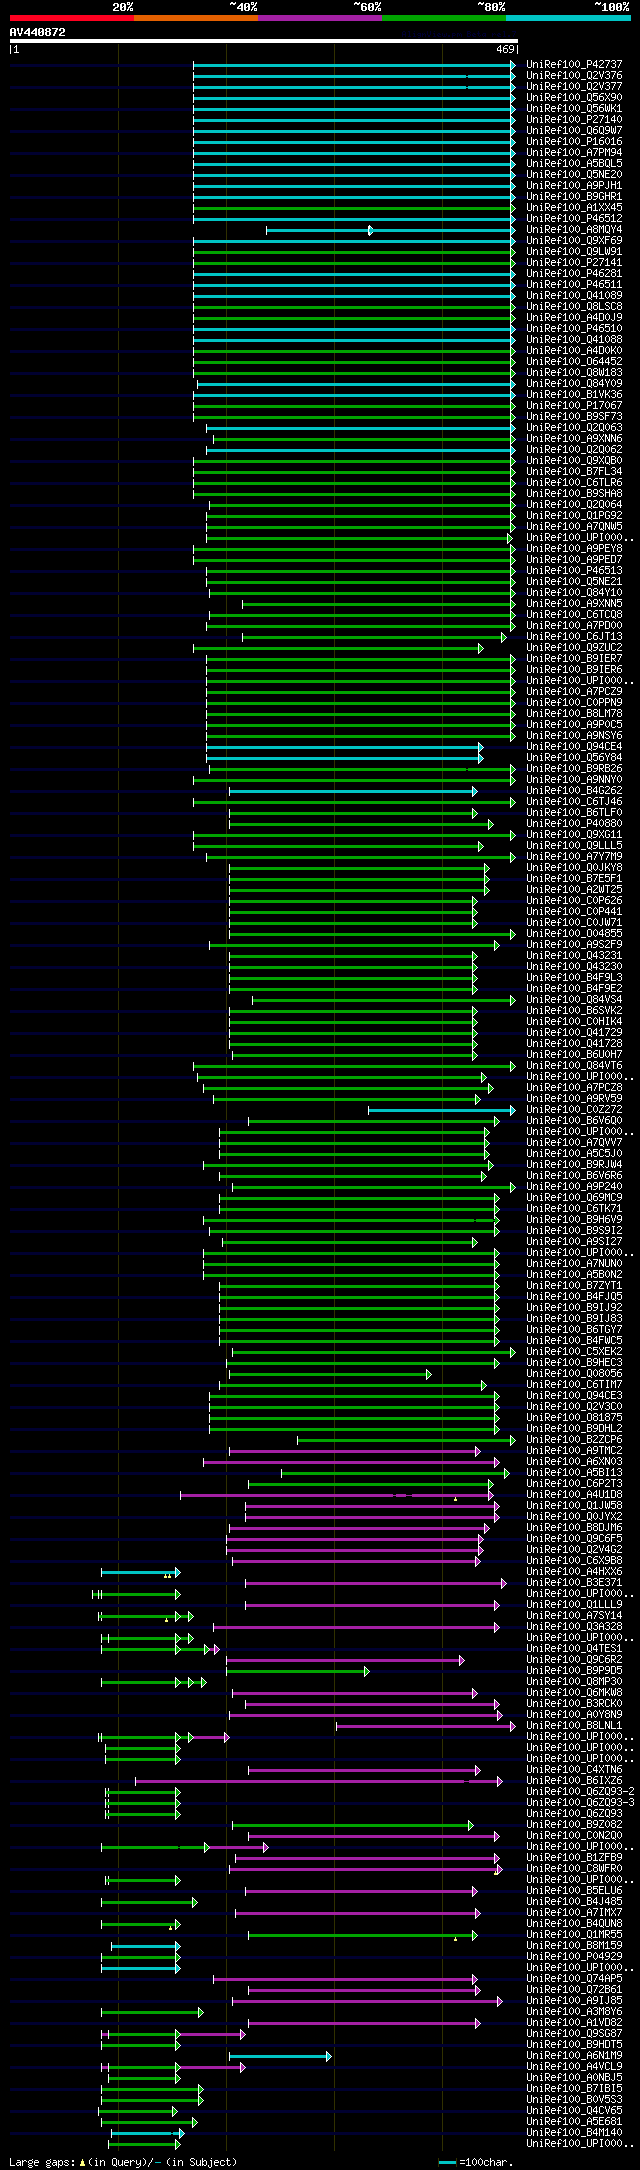Open hit UniRef100_B1VK36
The height and width of the screenshot is (2170, 640).
pyautogui.click(x=574, y=394)
